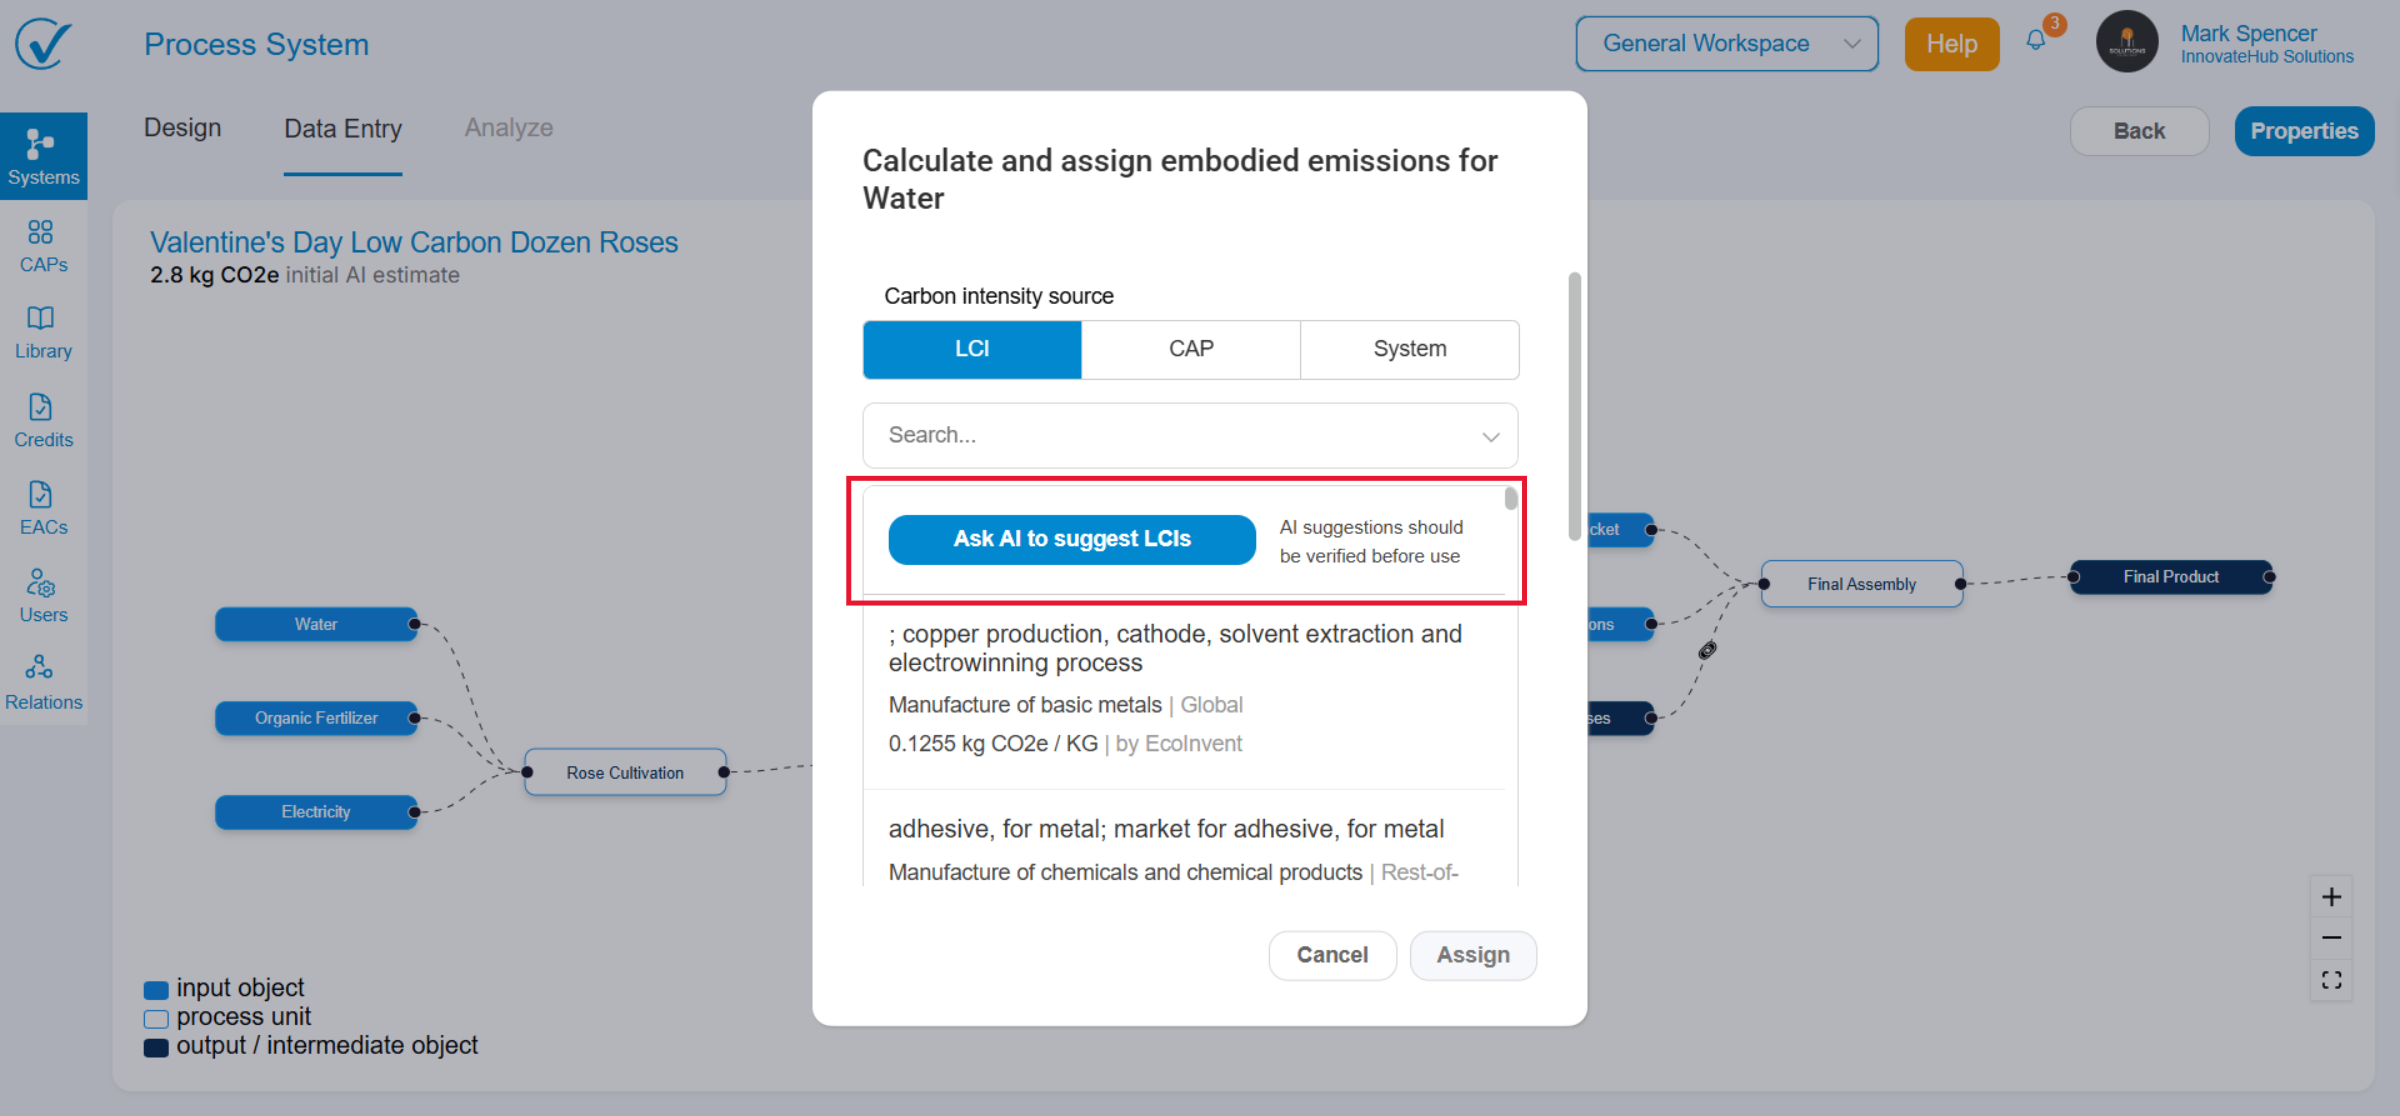Click the fit view canvas icon
2400x1116 pixels.
[2331, 980]
